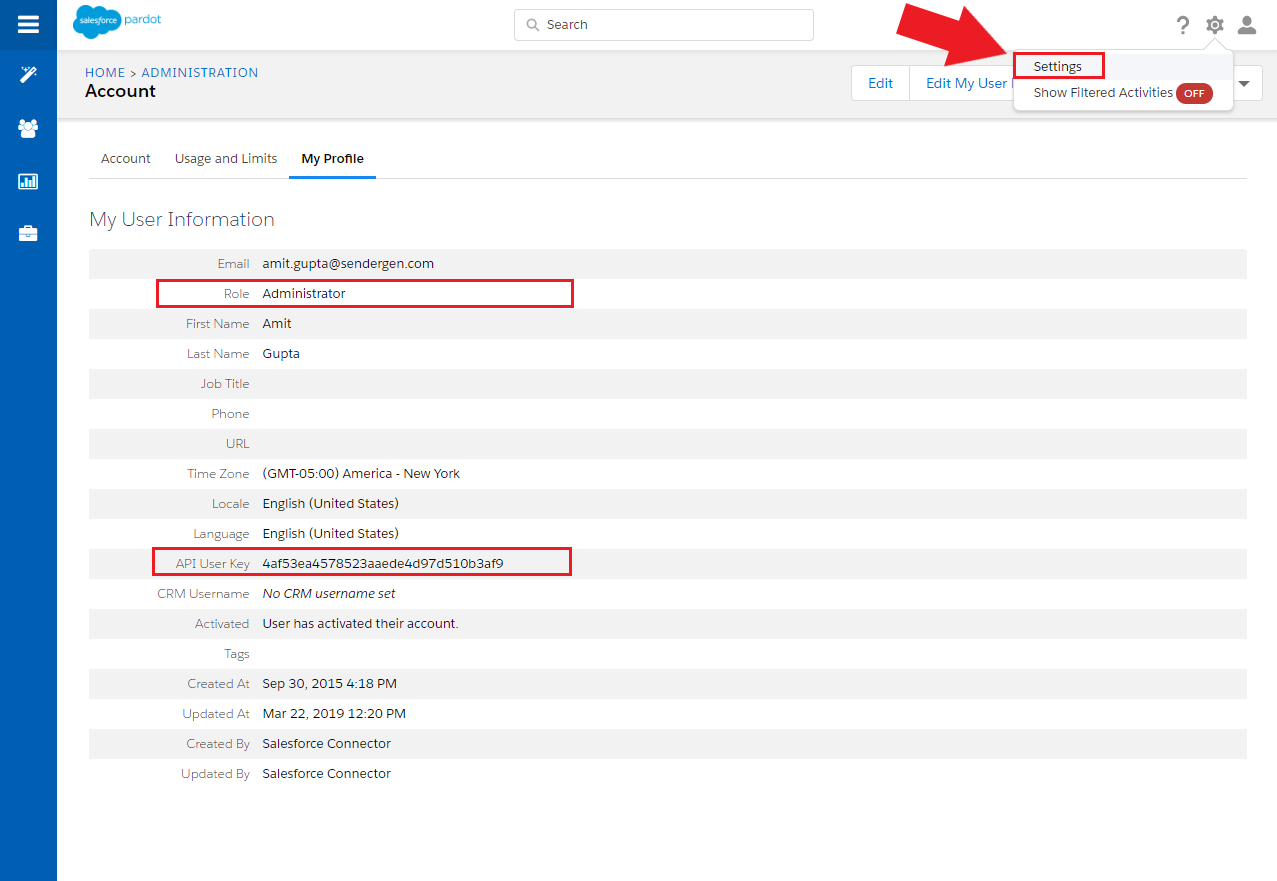Click the API User Key value

(x=383, y=564)
